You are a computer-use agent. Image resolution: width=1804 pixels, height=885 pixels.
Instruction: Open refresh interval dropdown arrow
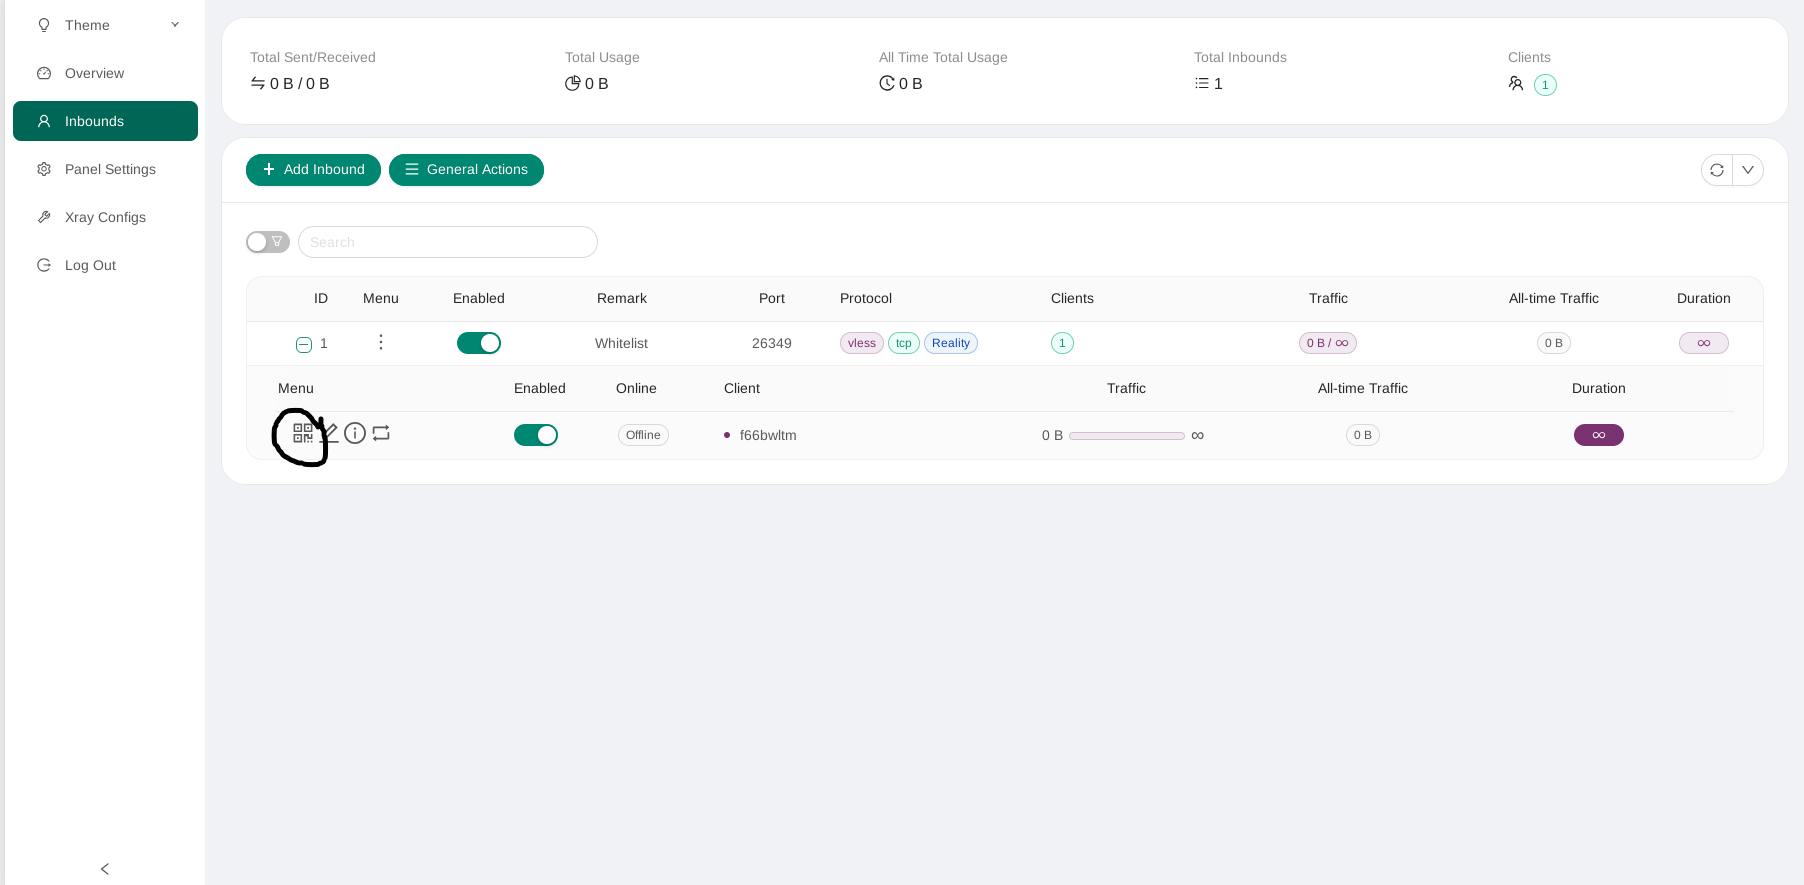click(1748, 170)
